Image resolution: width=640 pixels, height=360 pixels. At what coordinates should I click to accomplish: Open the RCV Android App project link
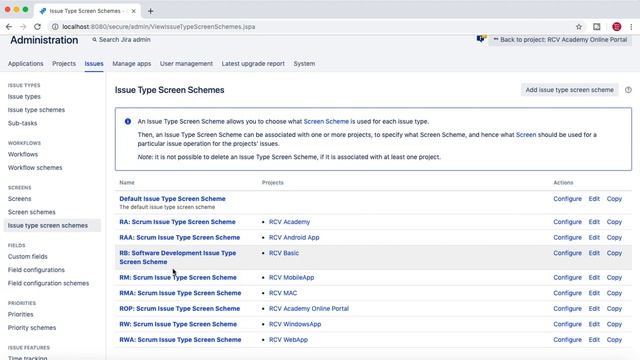(x=294, y=238)
